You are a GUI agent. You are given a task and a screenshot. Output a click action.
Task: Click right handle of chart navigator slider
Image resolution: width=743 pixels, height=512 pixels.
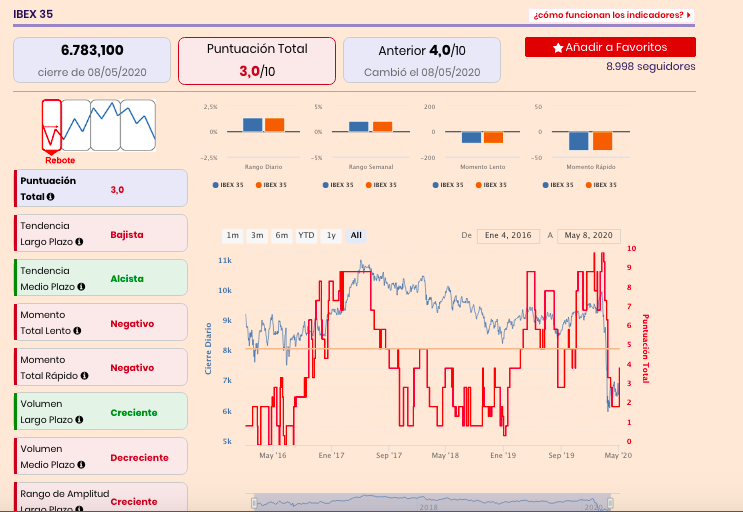[610, 503]
